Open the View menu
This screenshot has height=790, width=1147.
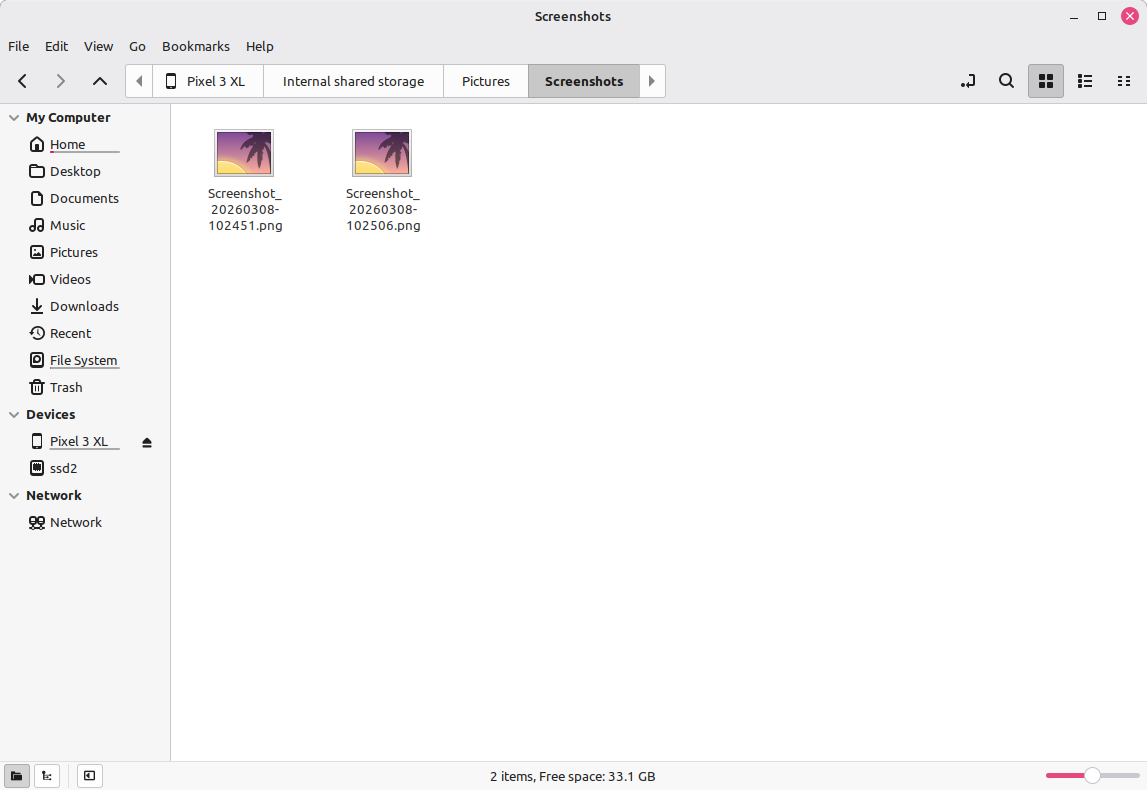pyautogui.click(x=98, y=46)
